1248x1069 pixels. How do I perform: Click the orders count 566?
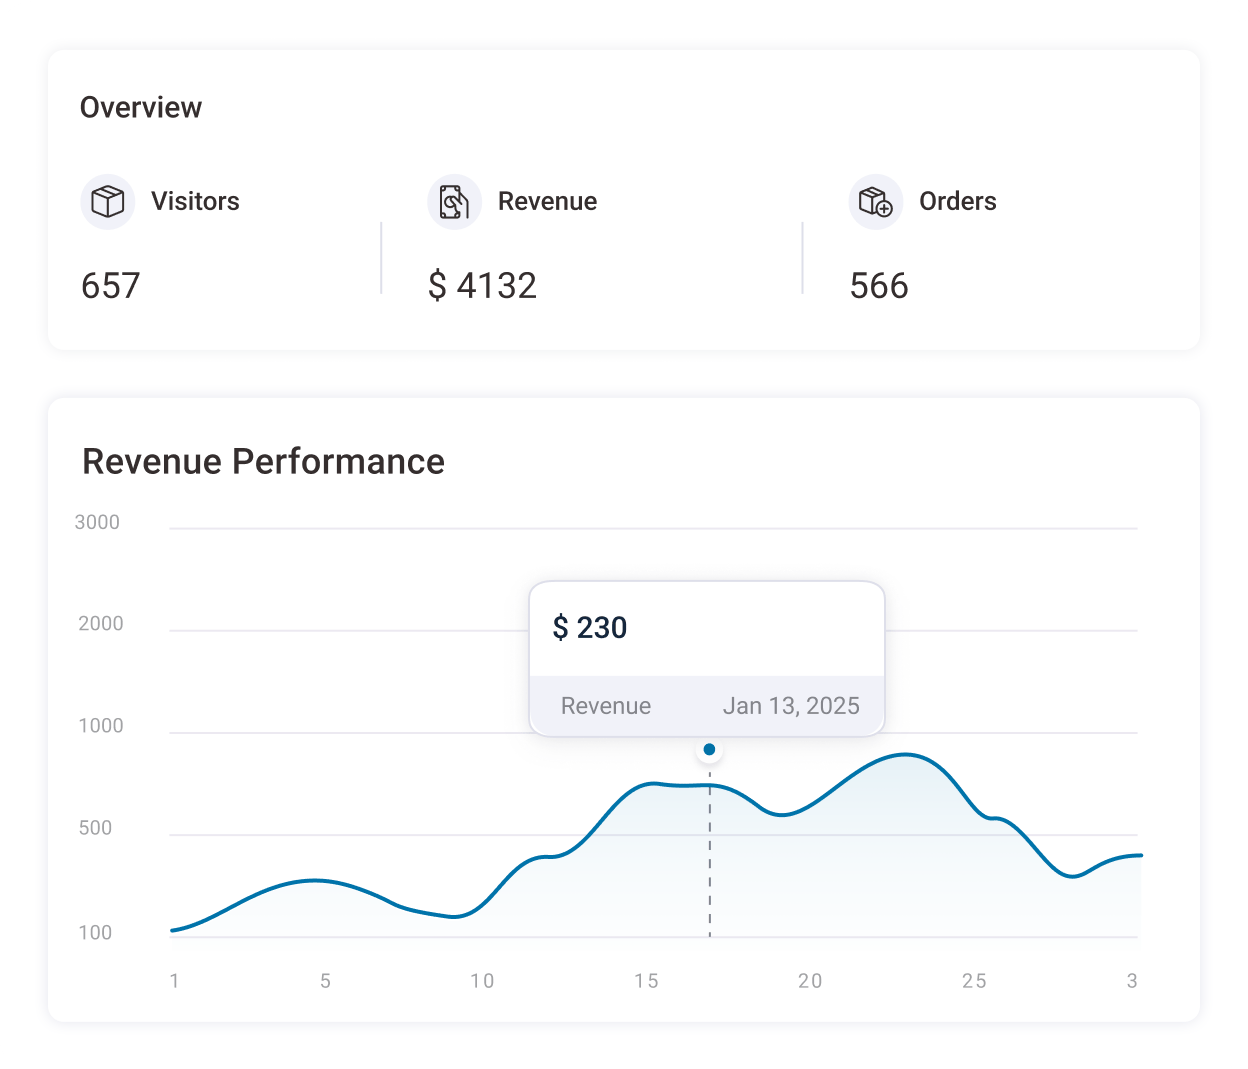pos(879,286)
